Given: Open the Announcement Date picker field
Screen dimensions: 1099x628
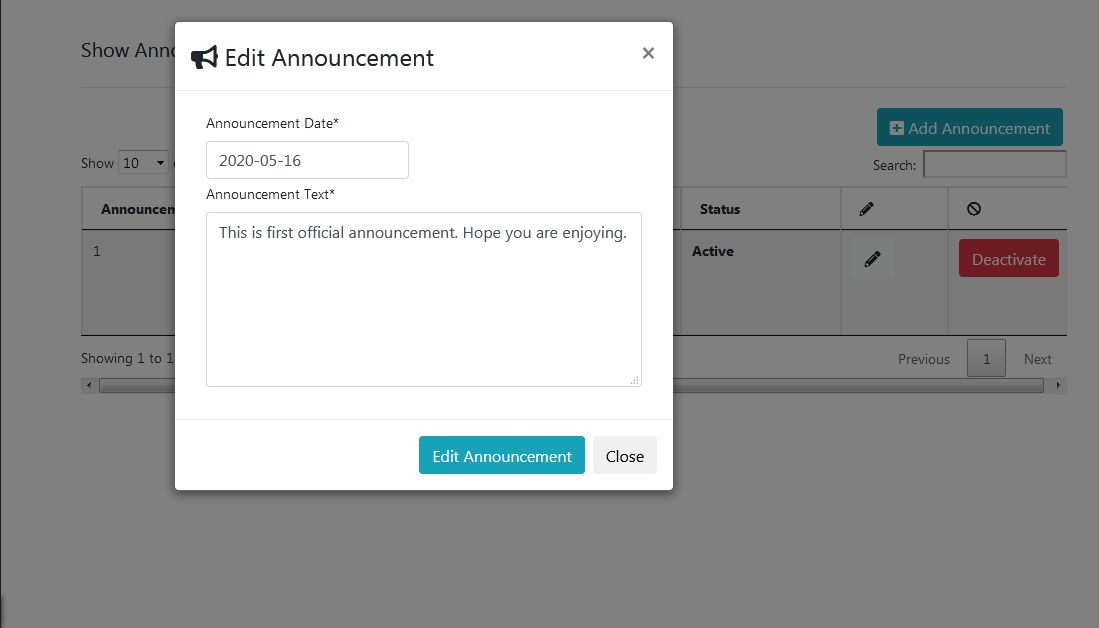Looking at the screenshot, I should click(x=307, y=160).
